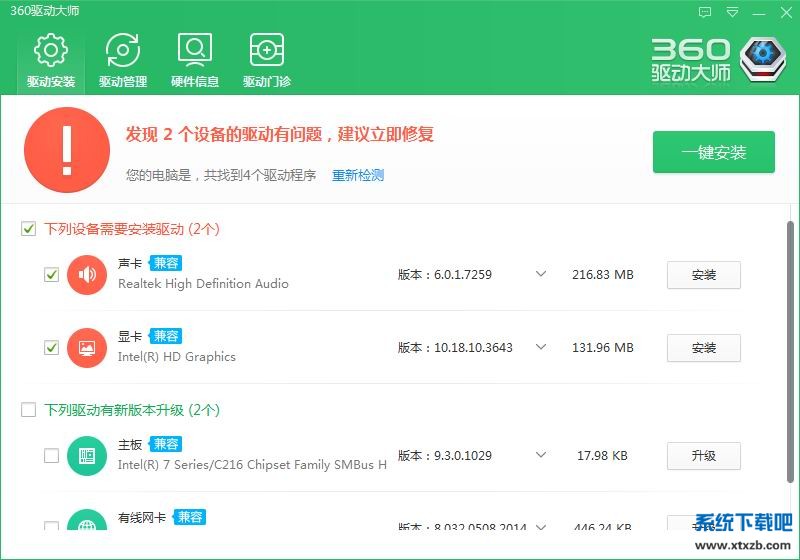The image size is (800, 560).
Task: Expand version dropdown for version 10.18.10.3643
Action: [541, 348]
